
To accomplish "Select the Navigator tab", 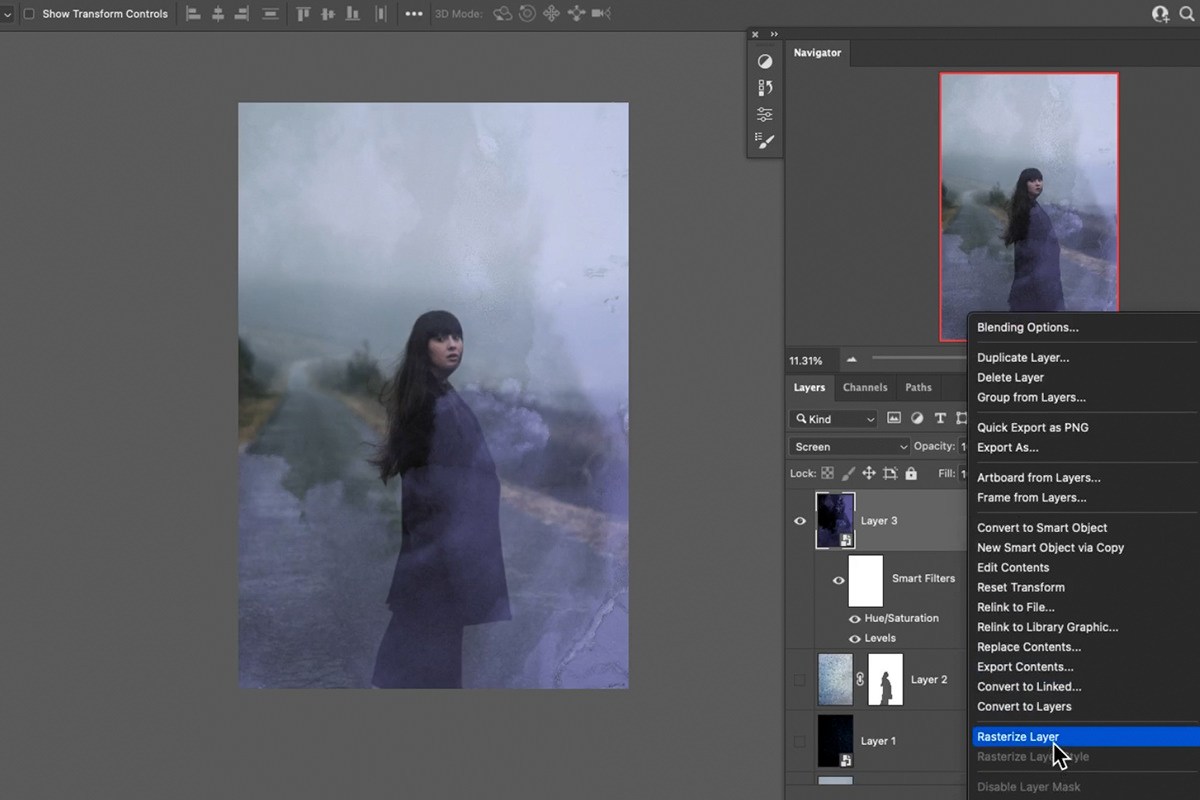I will pos(817,52).
